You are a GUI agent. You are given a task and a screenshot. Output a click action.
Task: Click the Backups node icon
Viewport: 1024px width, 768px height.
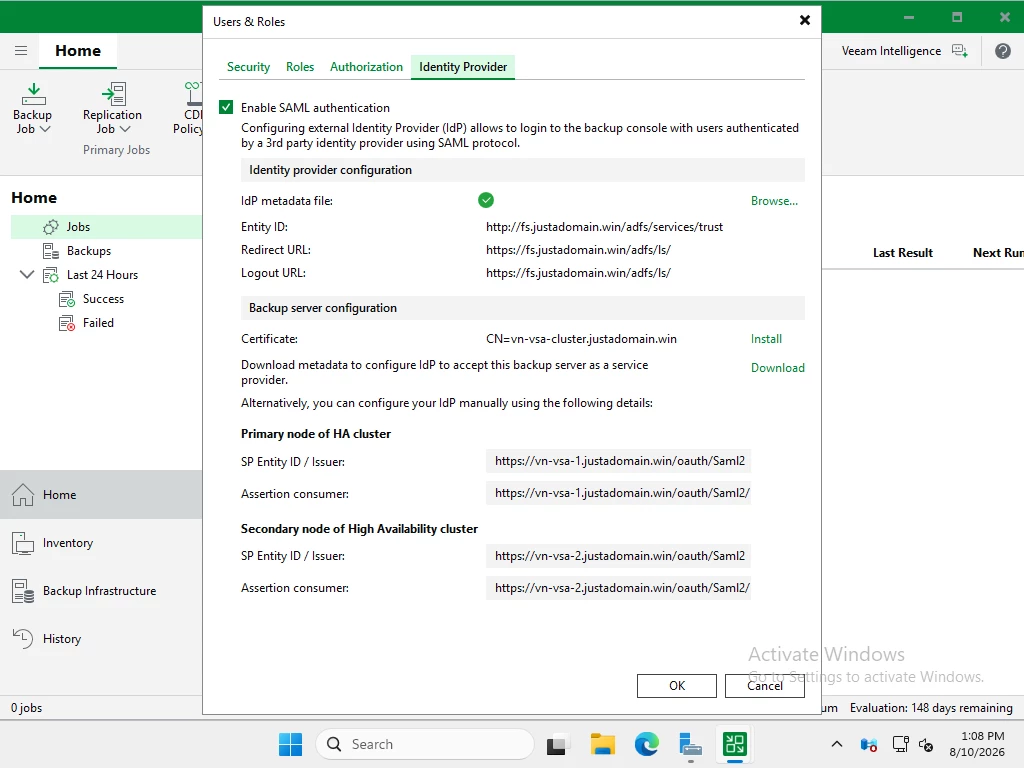51,251
